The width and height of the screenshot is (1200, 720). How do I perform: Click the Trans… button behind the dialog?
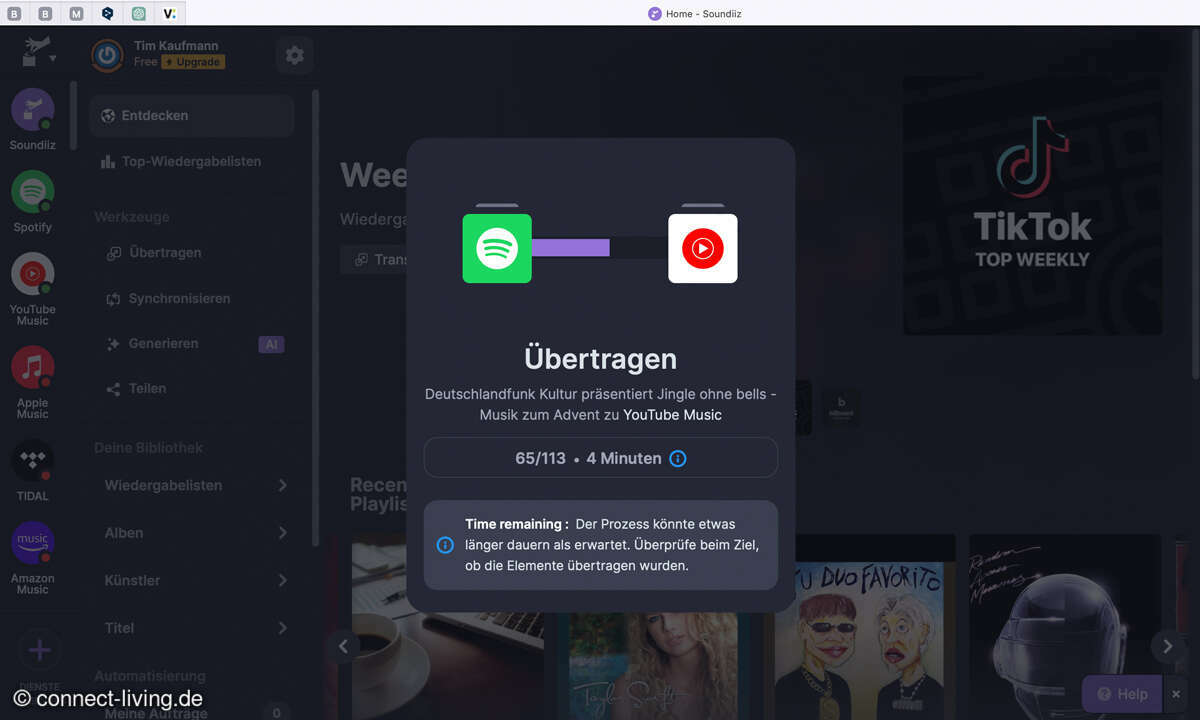[374, 259]
